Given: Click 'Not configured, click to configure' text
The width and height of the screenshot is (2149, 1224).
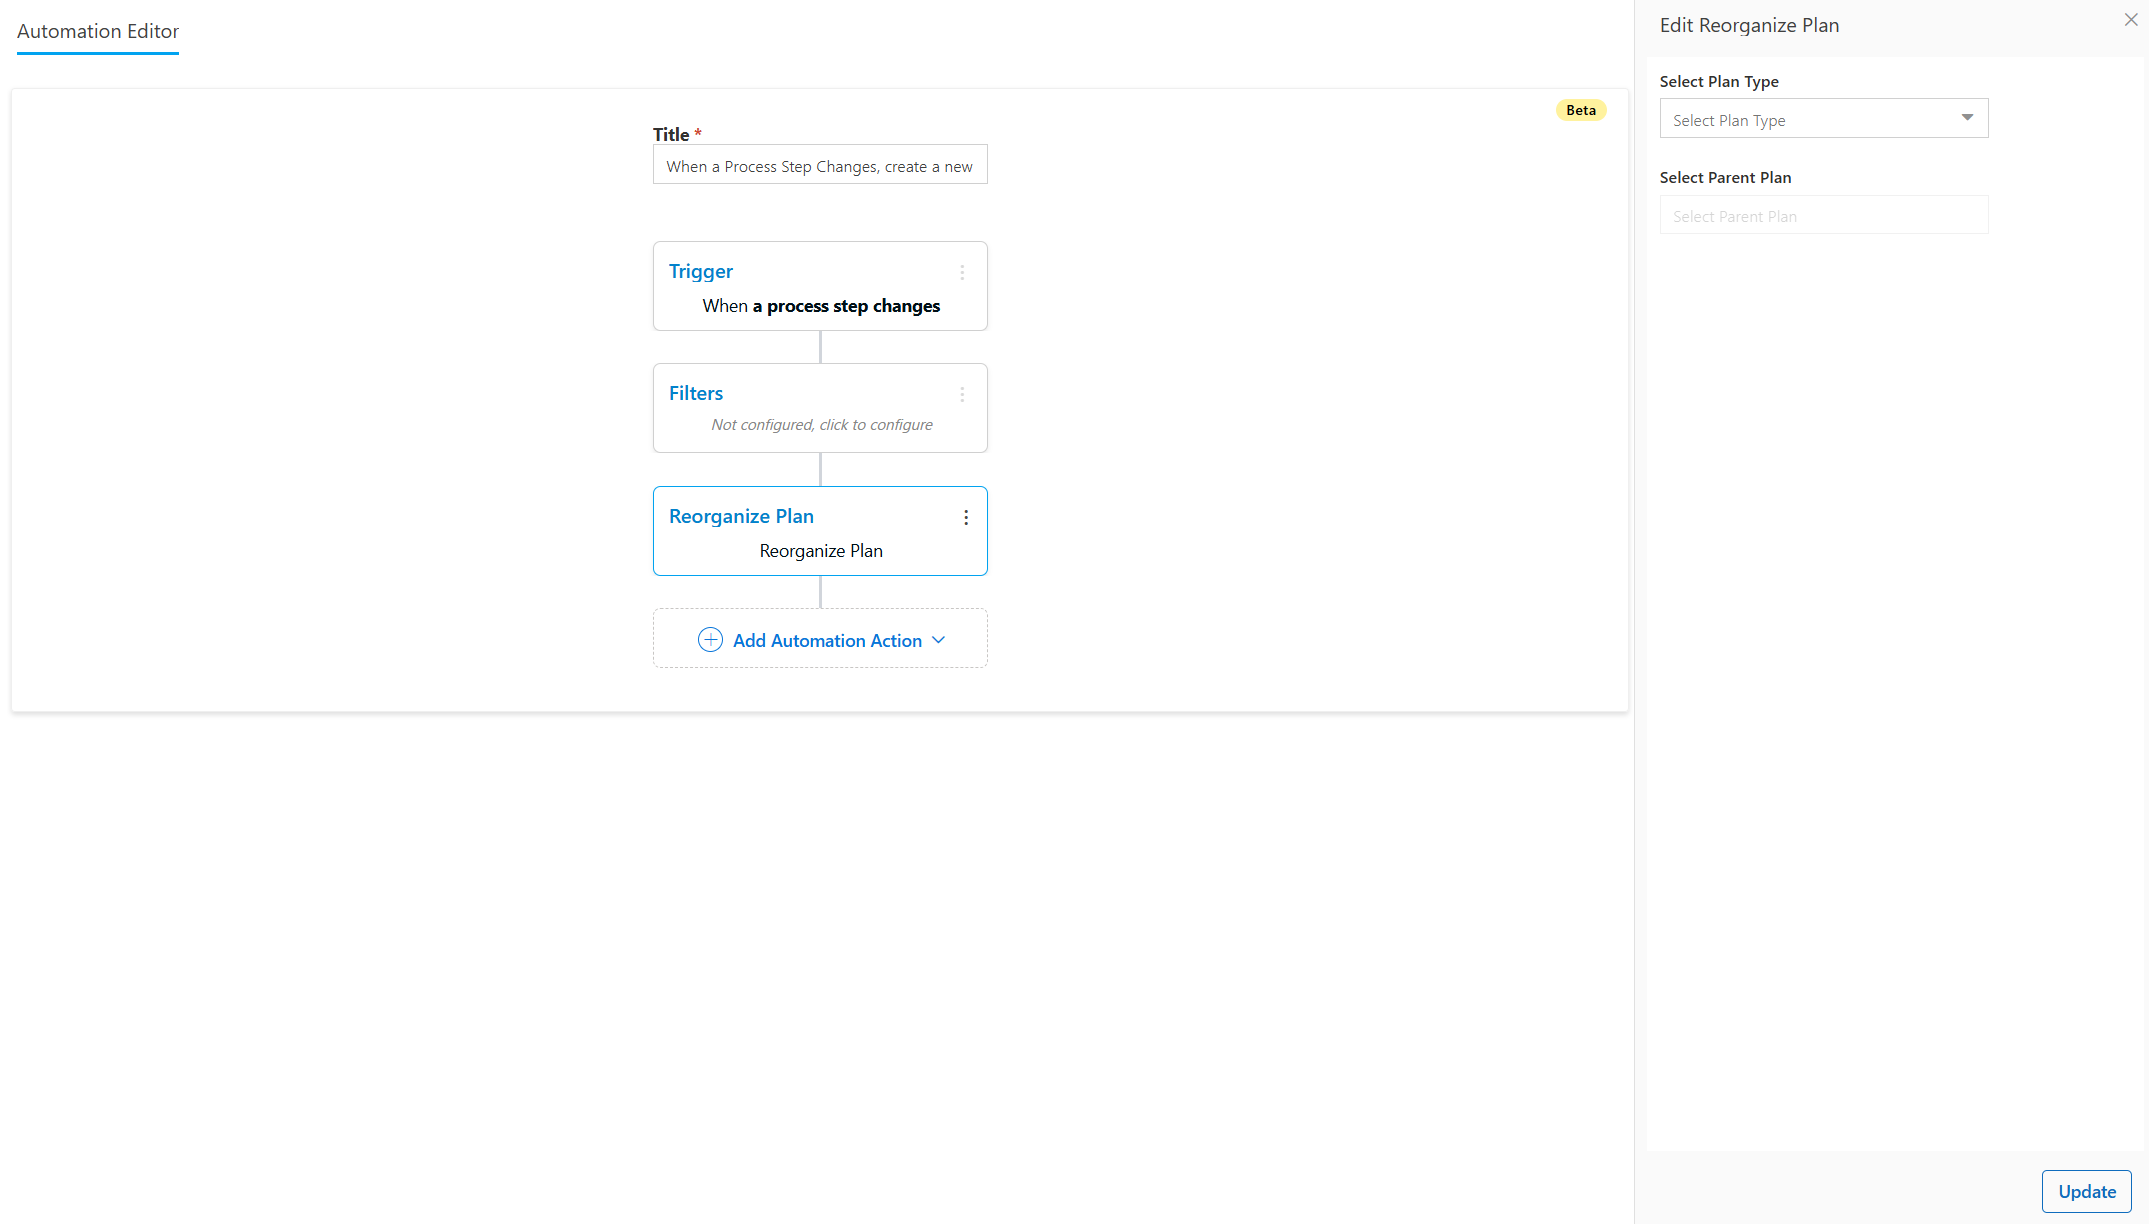Looking at the screenshot, I should tap(821, 425).
